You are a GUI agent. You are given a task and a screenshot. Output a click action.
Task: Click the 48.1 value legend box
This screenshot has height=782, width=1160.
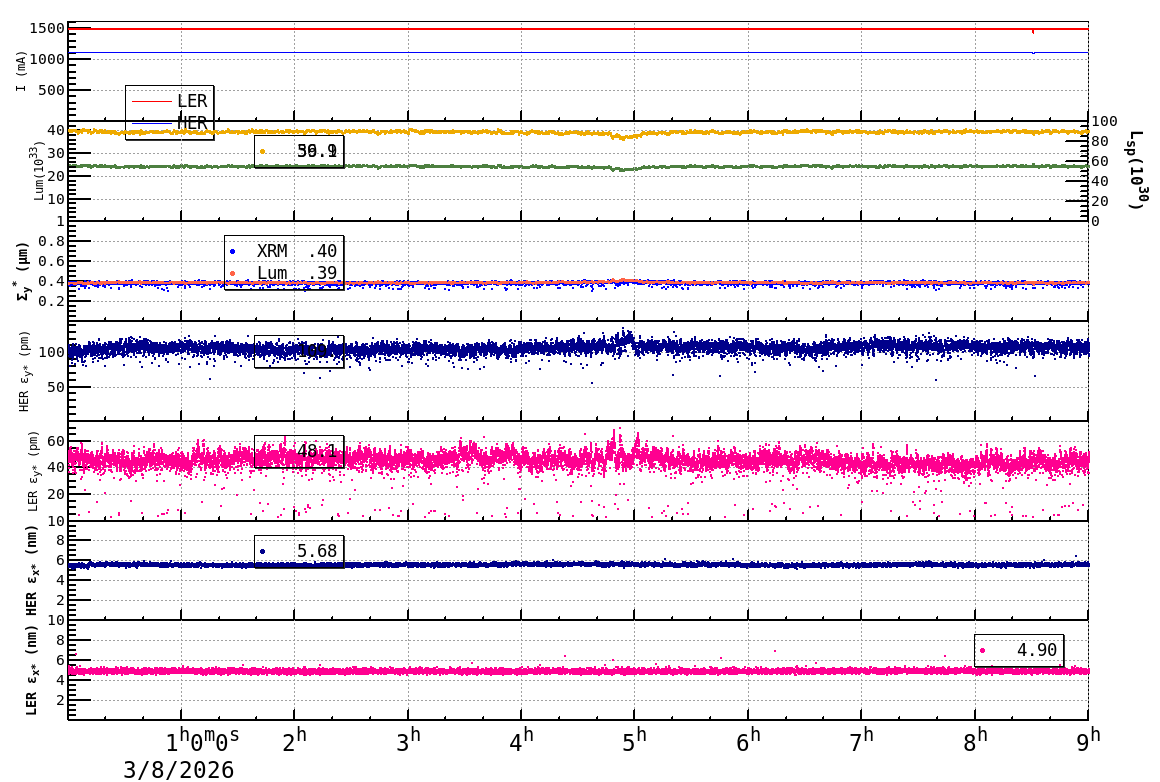point(299,451)
